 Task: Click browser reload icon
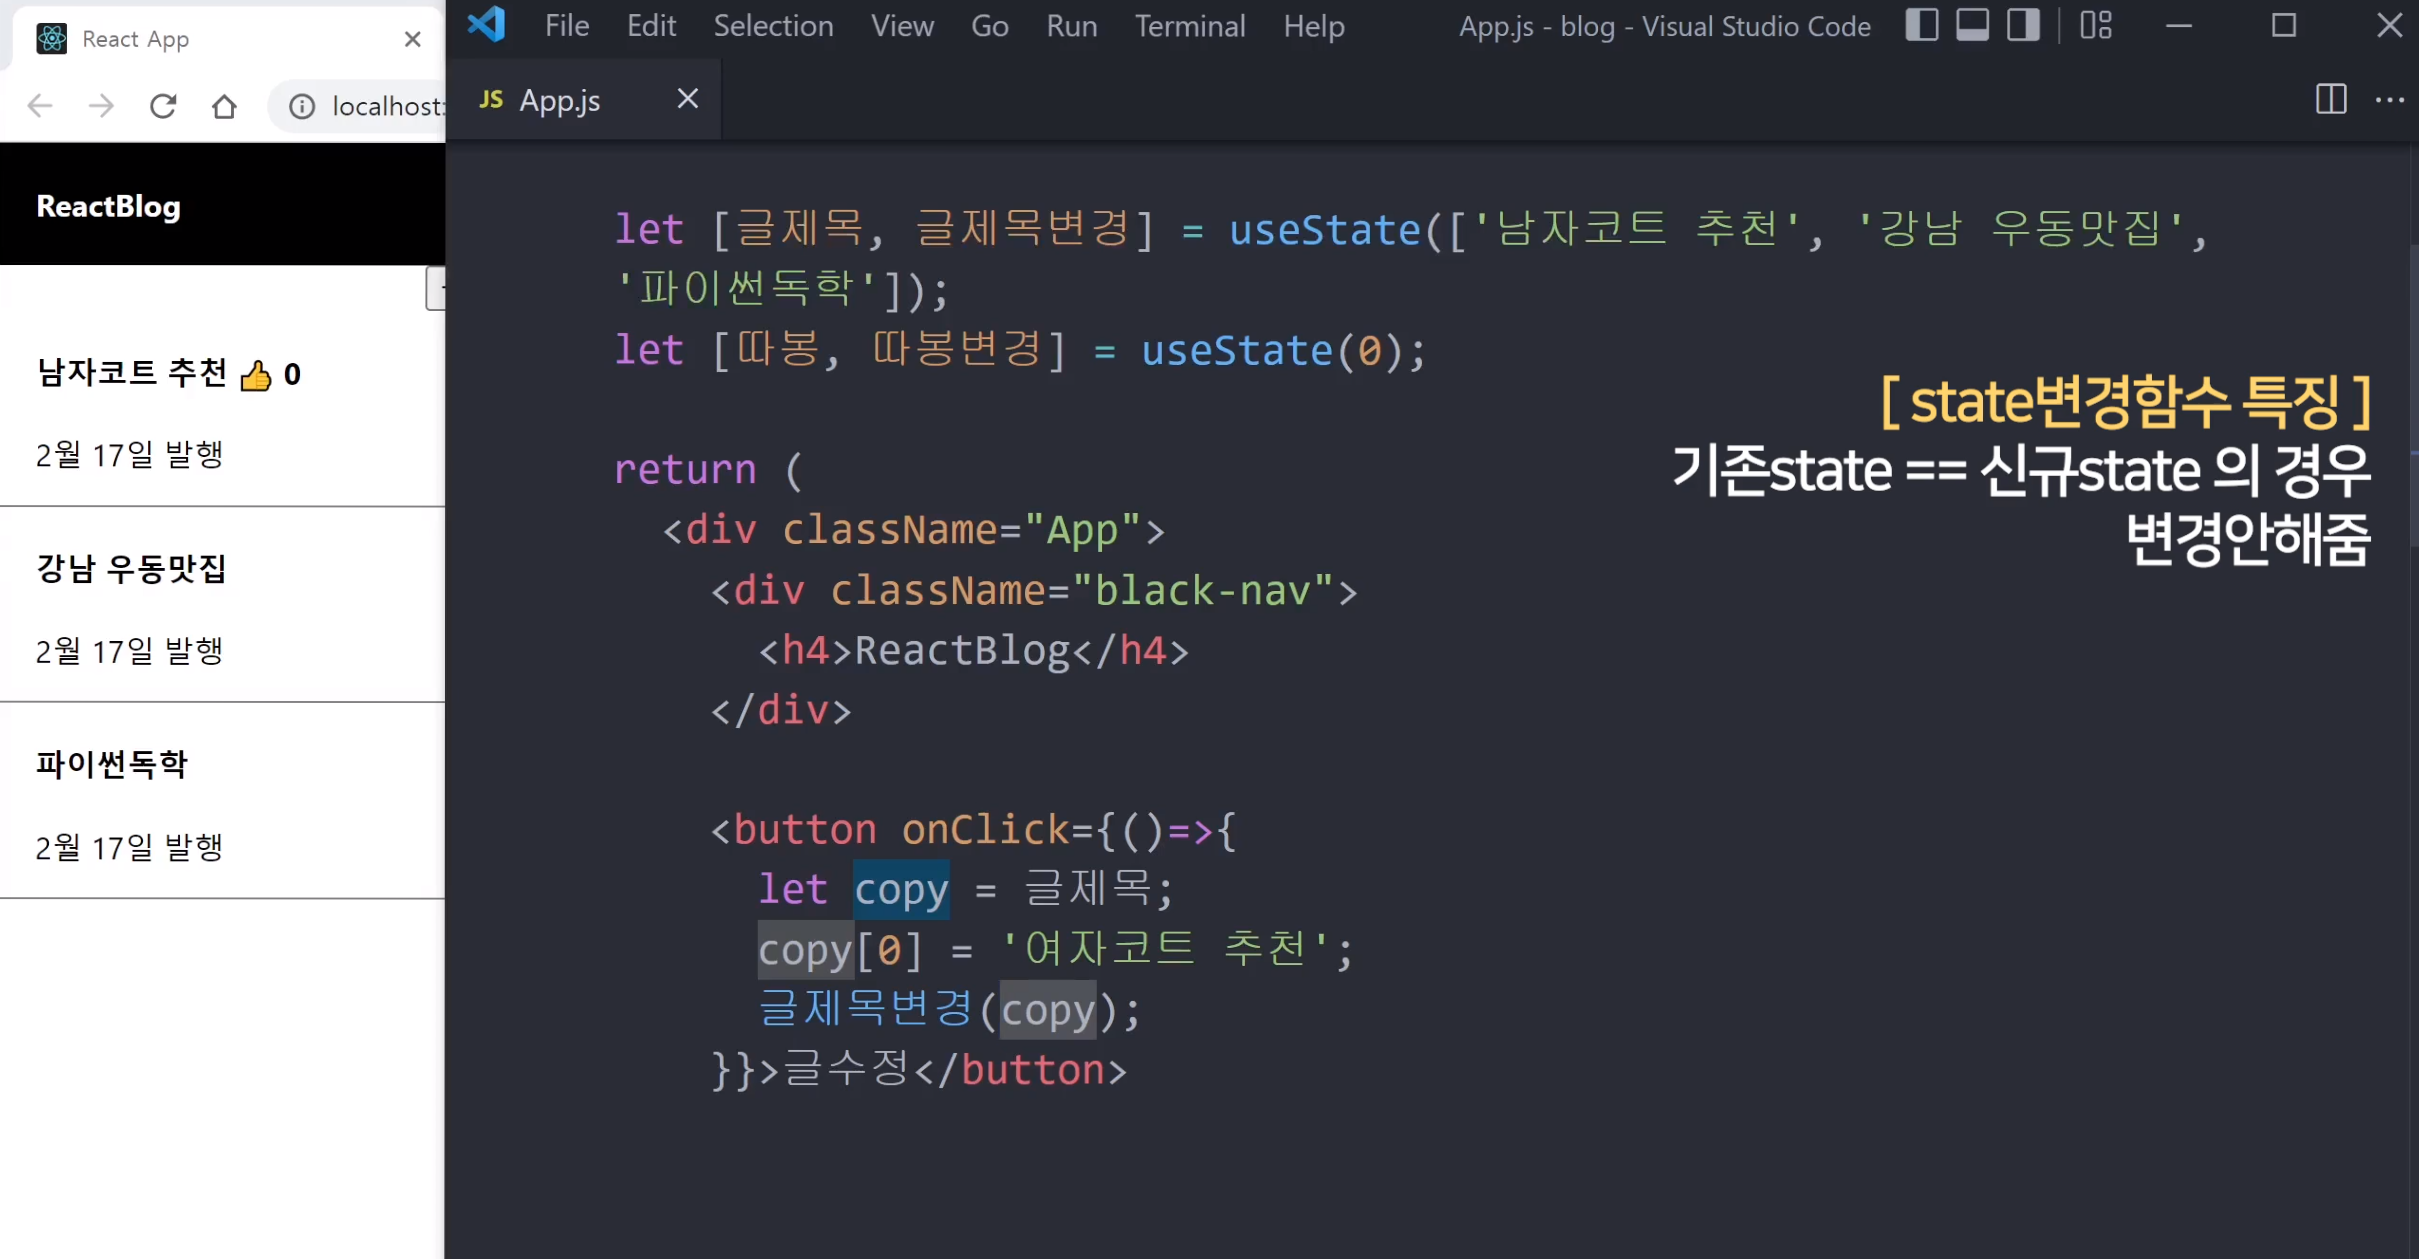coord(163,105)
